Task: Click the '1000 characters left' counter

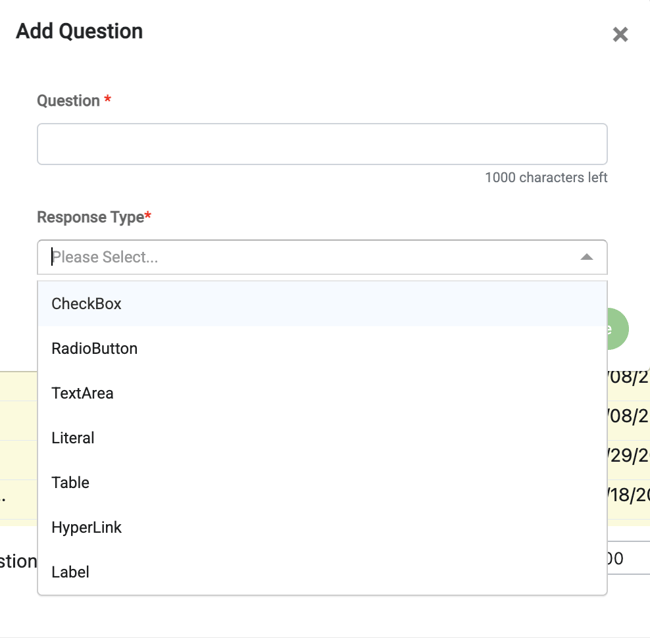Action: (x=546, y=178)
